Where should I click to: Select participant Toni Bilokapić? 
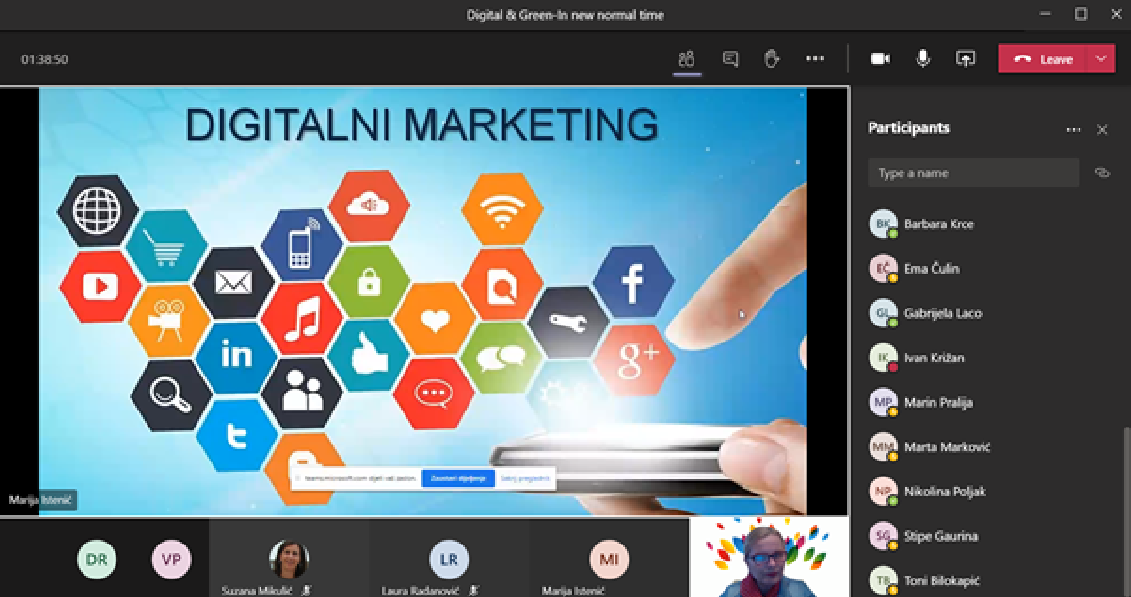click(x=990, y=580)
